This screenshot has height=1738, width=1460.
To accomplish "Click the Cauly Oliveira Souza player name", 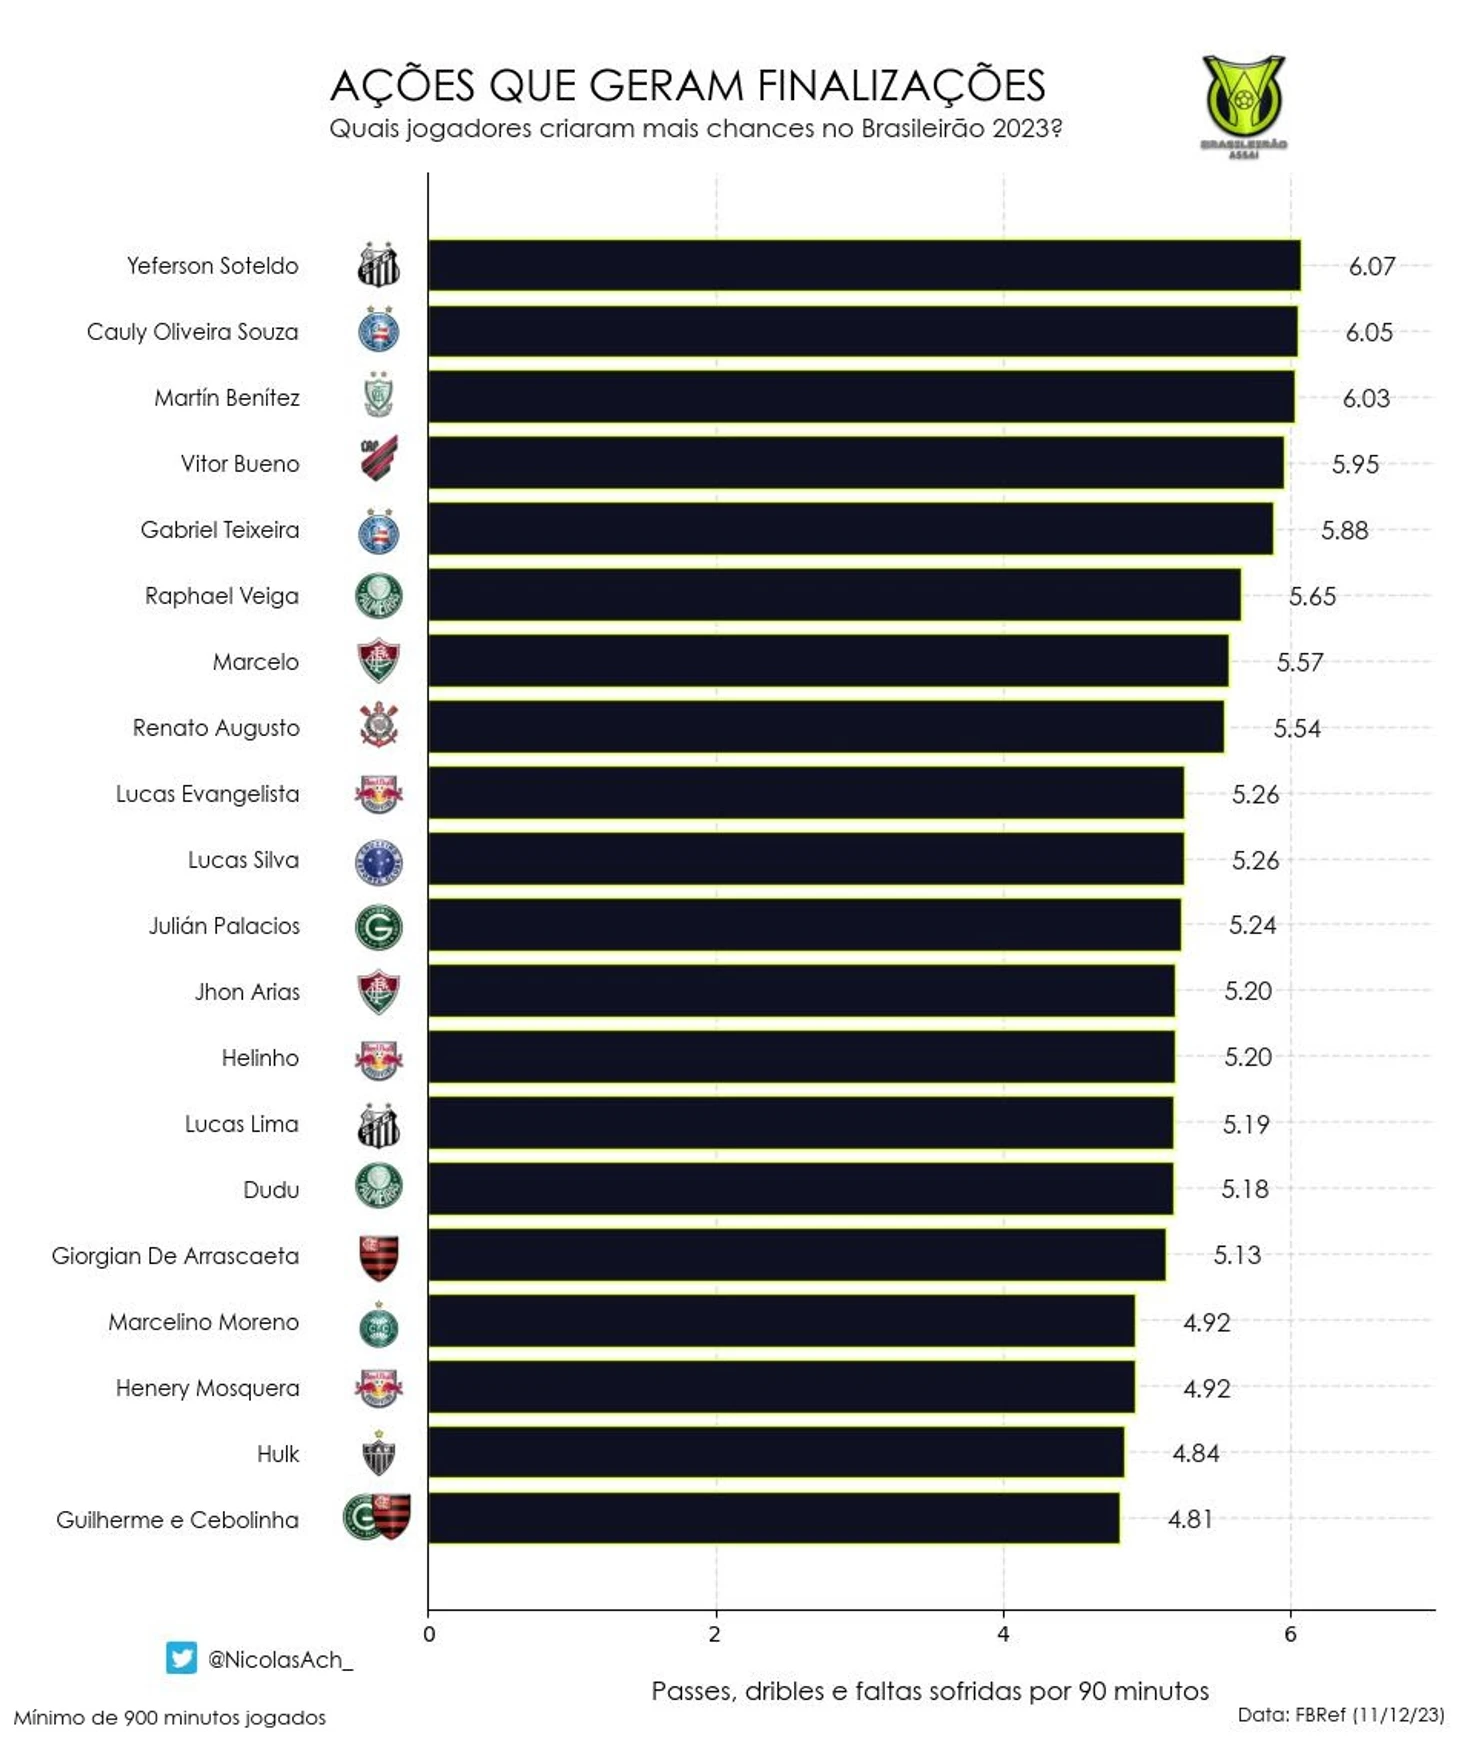I will coord(192,332).
